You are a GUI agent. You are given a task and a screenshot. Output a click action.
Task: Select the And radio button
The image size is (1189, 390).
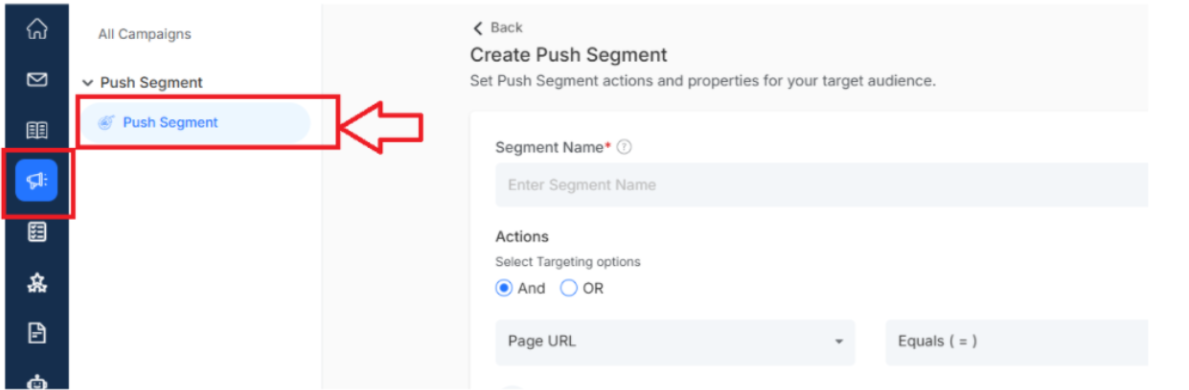504,288
